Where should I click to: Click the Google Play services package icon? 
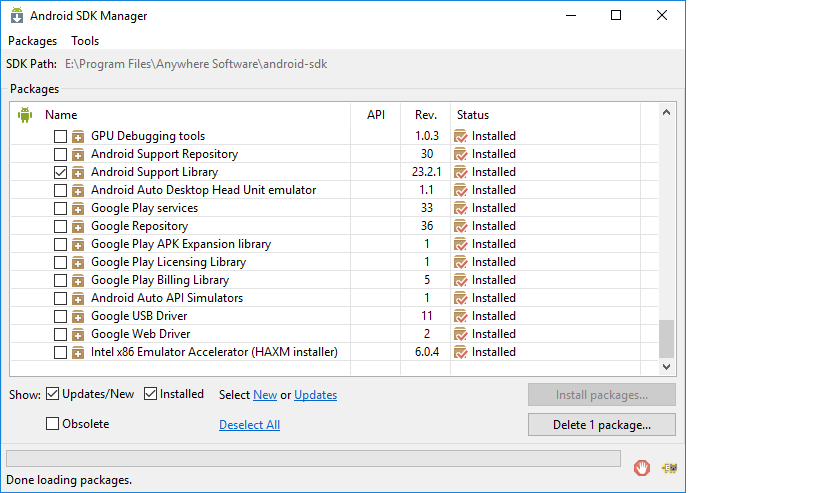[78, 208]
